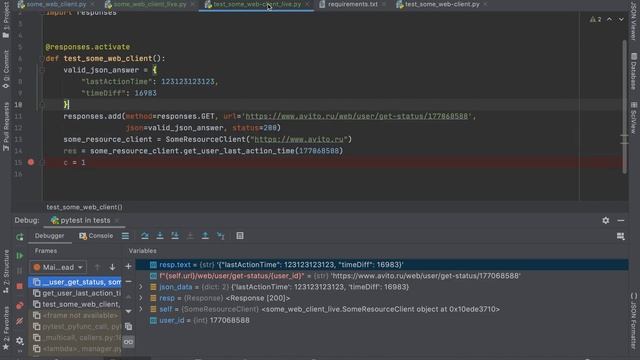640x360 pixels.
Task: Go to previous frame with up arrow
Action: pyautogui.click(x=97, y=267)
